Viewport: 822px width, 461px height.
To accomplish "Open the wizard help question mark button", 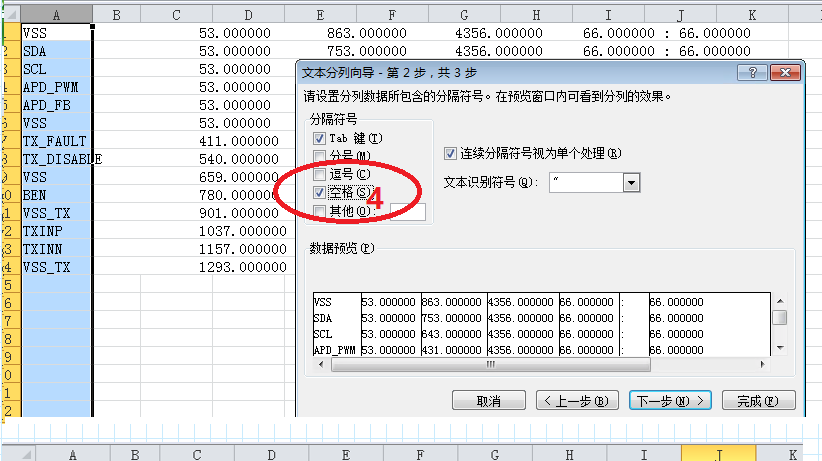I will 752,72.
